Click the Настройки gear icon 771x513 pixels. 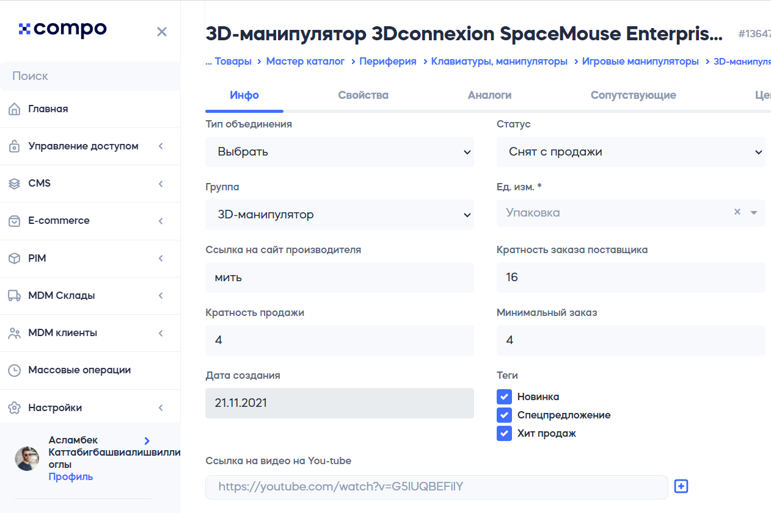coord(15,408)
